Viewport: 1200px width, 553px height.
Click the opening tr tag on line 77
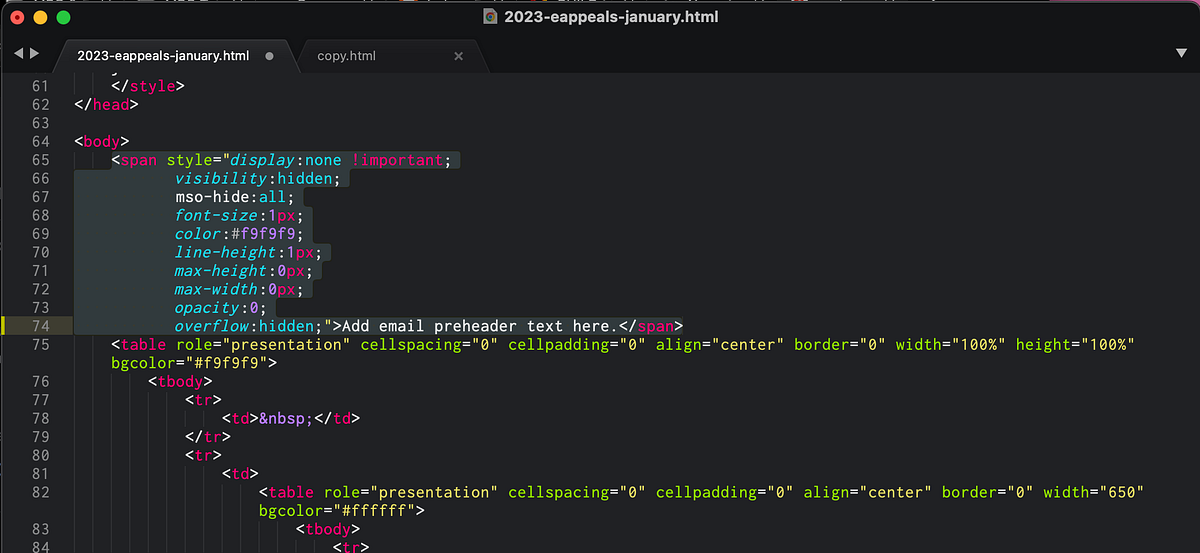pyautogui.click(x=203, y=400)
